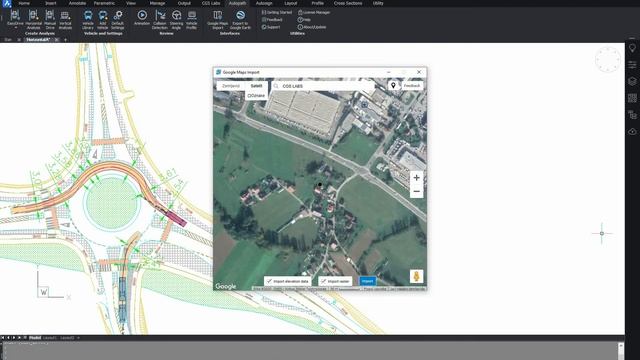640x360 pixels.
Task: Click the application logo menu button
Action: click(x=7, y=3)
